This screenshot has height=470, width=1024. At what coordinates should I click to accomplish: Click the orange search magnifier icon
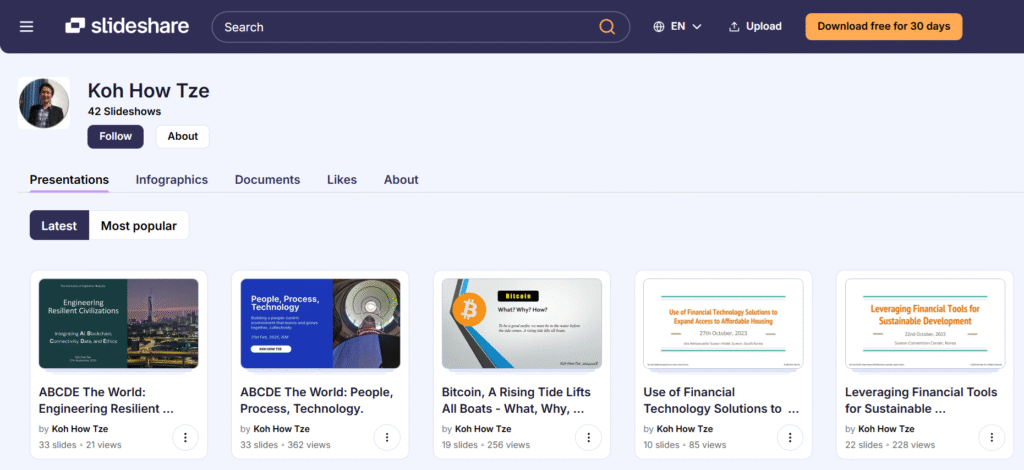(x=607, y=27)
